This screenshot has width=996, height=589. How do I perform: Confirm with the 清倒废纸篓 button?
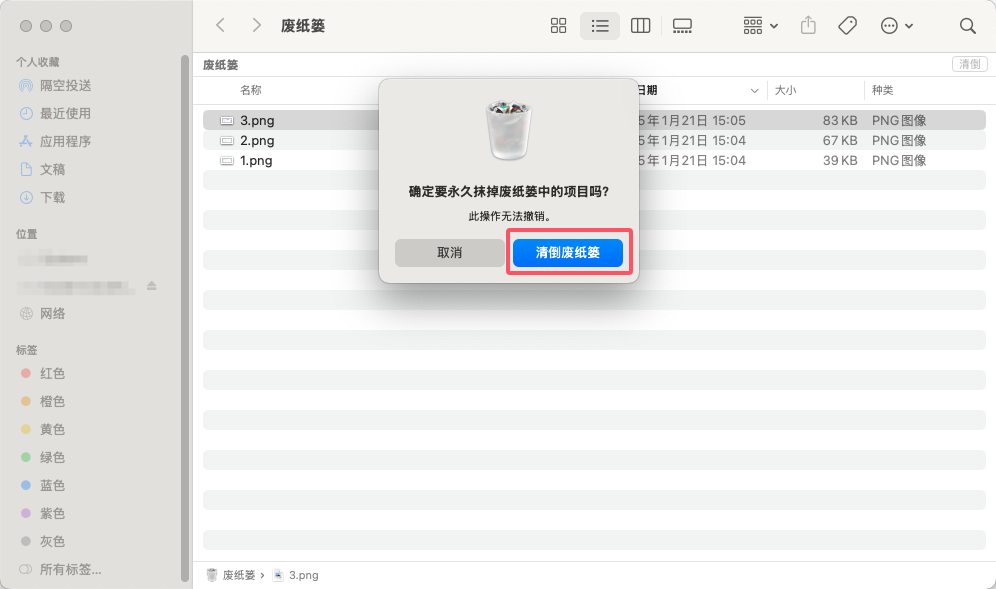click(x=567, y=253)
